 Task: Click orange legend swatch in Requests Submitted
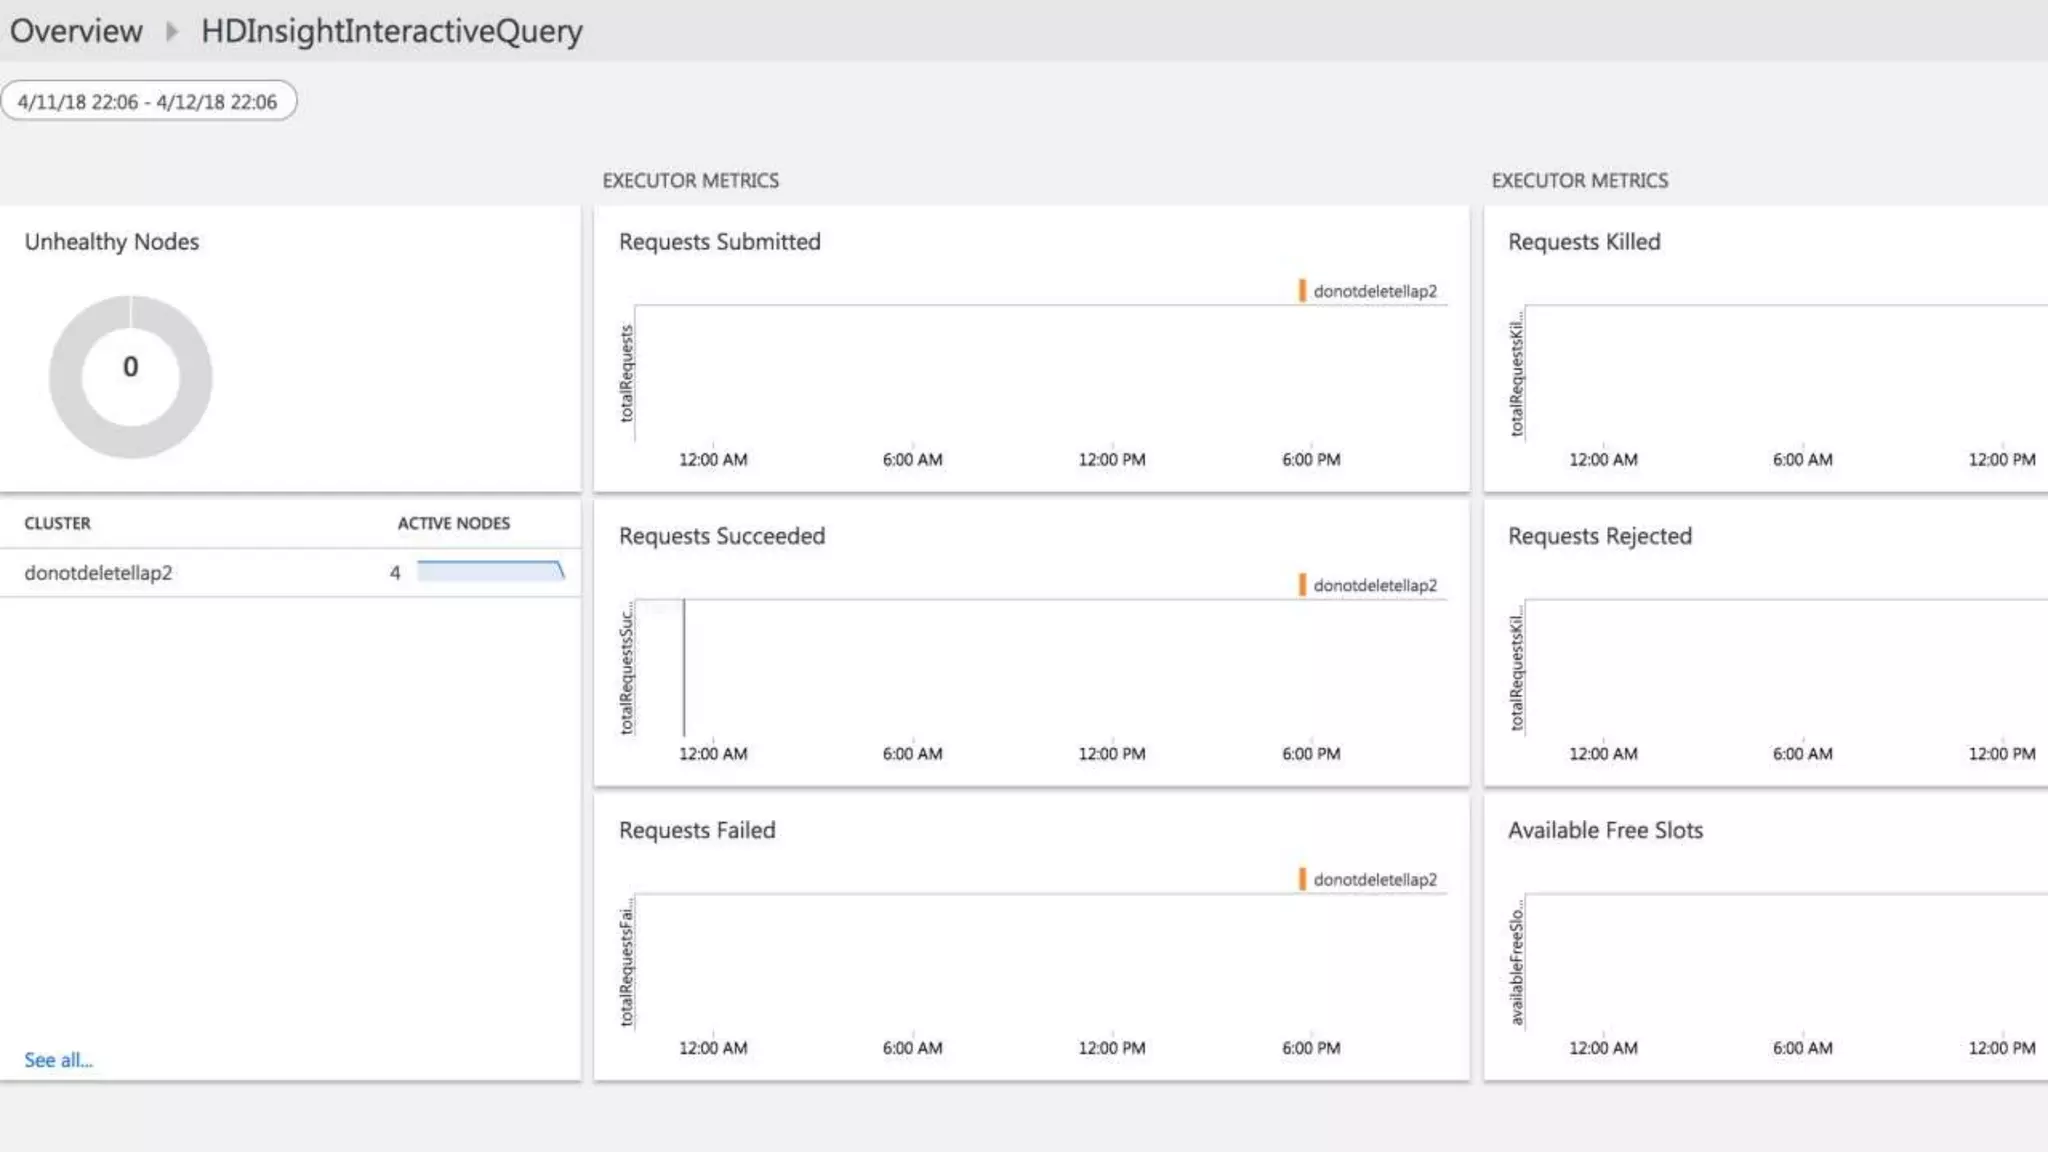tap(1302, 291)
